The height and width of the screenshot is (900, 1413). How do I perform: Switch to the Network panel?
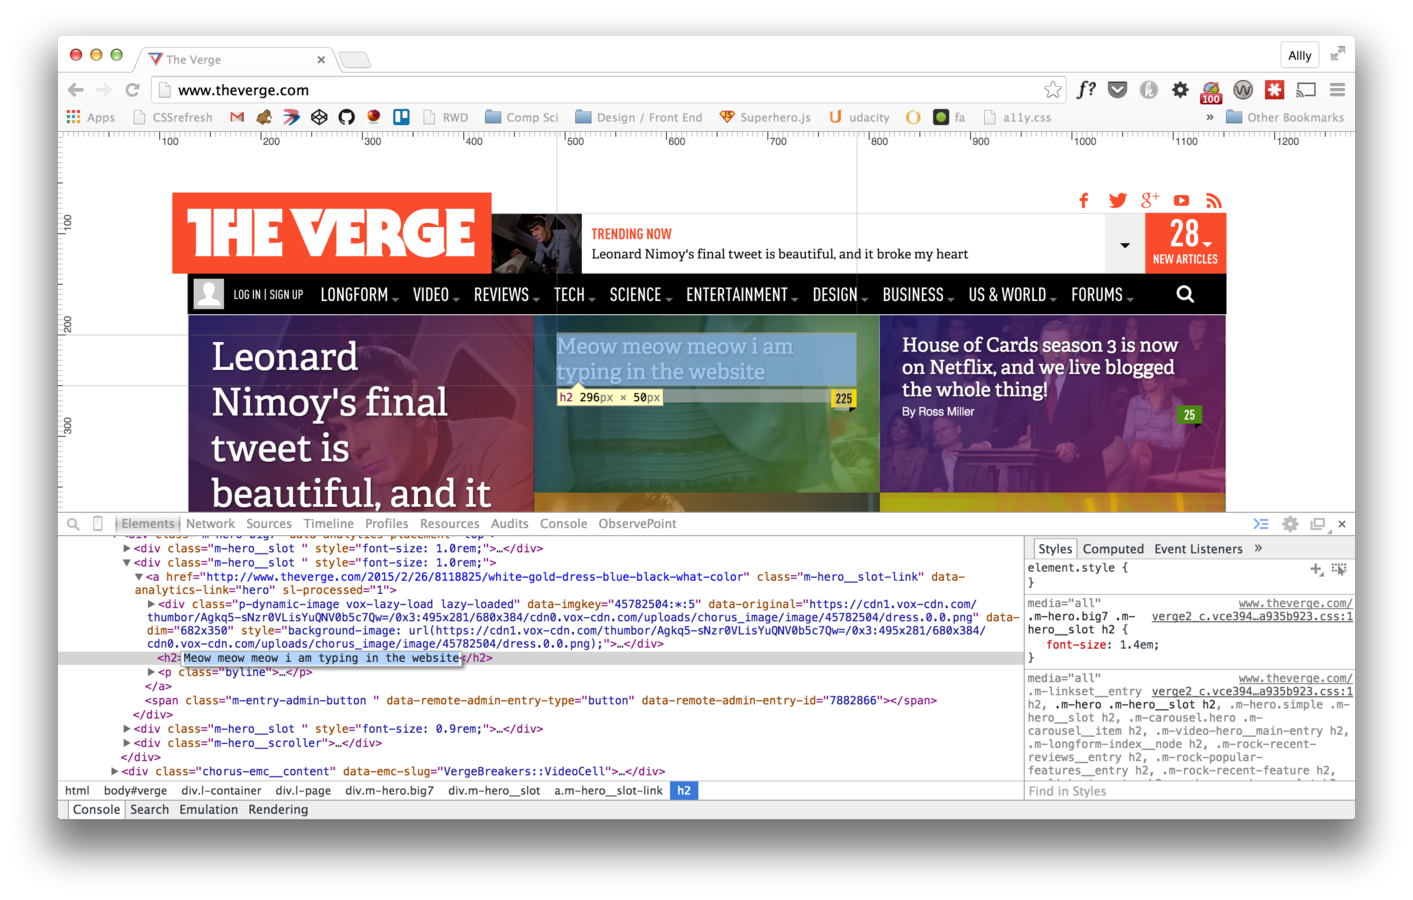coord(210,523)
